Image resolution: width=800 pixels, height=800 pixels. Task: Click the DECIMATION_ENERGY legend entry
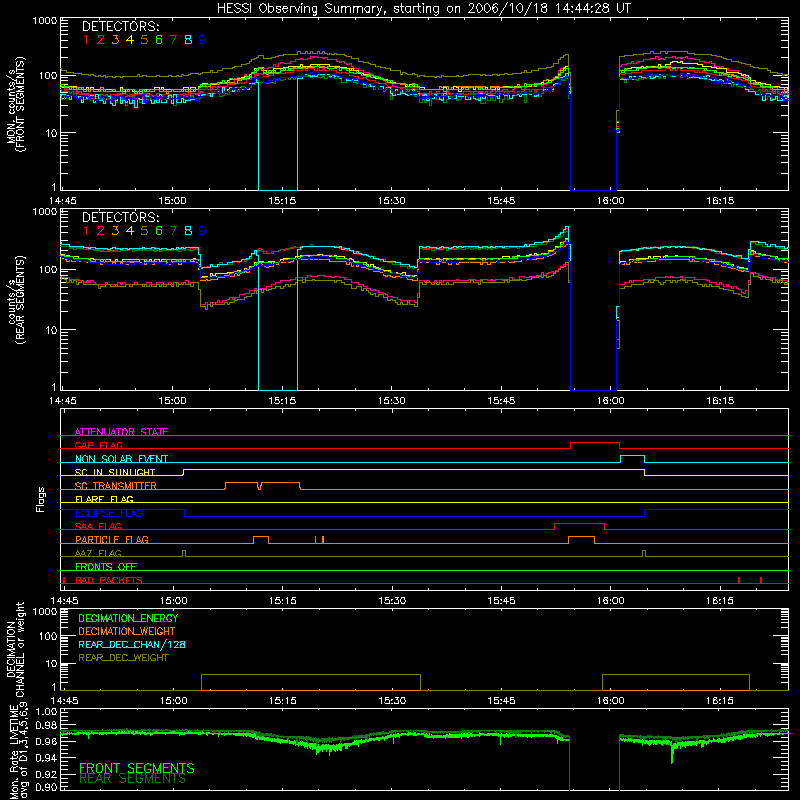pos(128,618)
